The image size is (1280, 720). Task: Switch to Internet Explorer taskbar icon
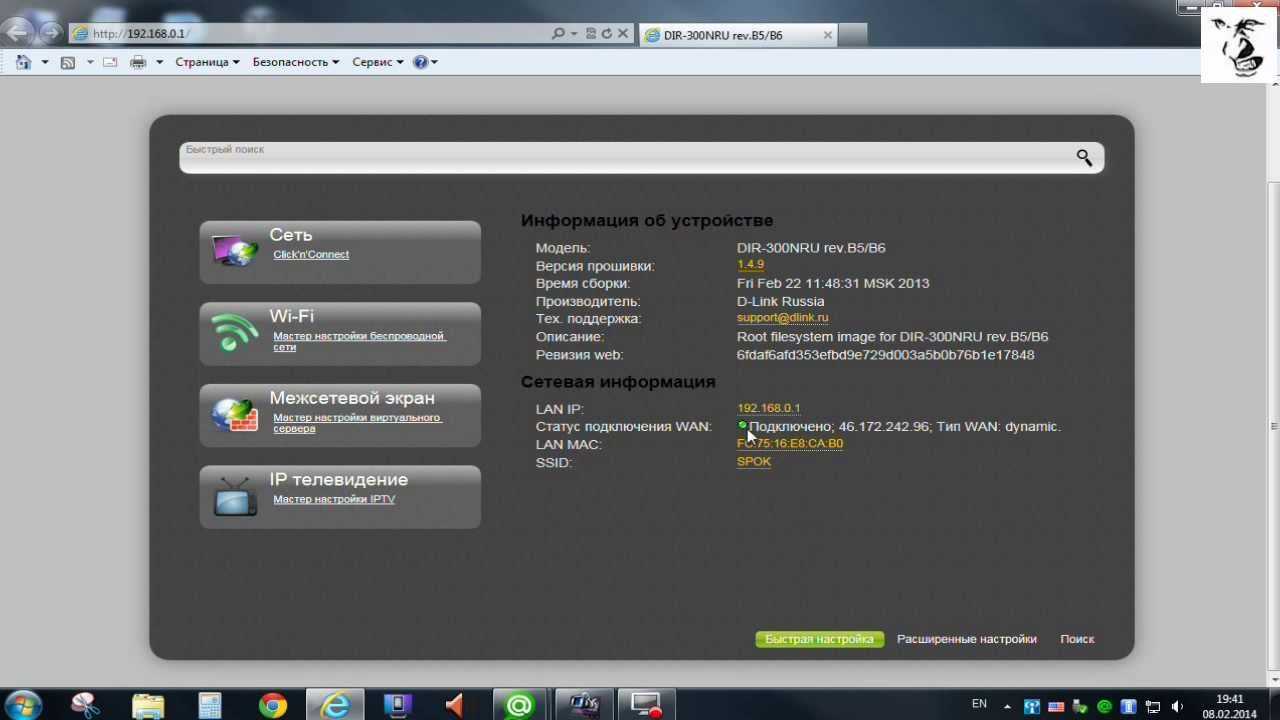(x=334, y=705)
